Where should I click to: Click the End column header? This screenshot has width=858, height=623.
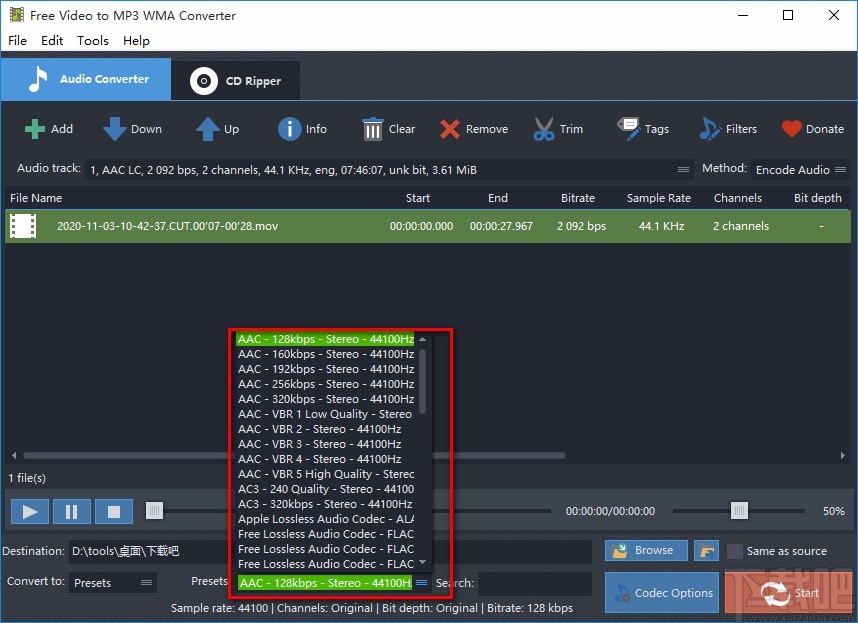tap(498, 198)
